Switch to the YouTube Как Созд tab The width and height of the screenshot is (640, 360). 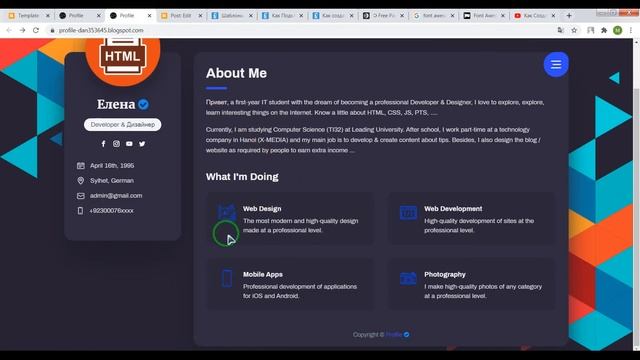(535, 16)
